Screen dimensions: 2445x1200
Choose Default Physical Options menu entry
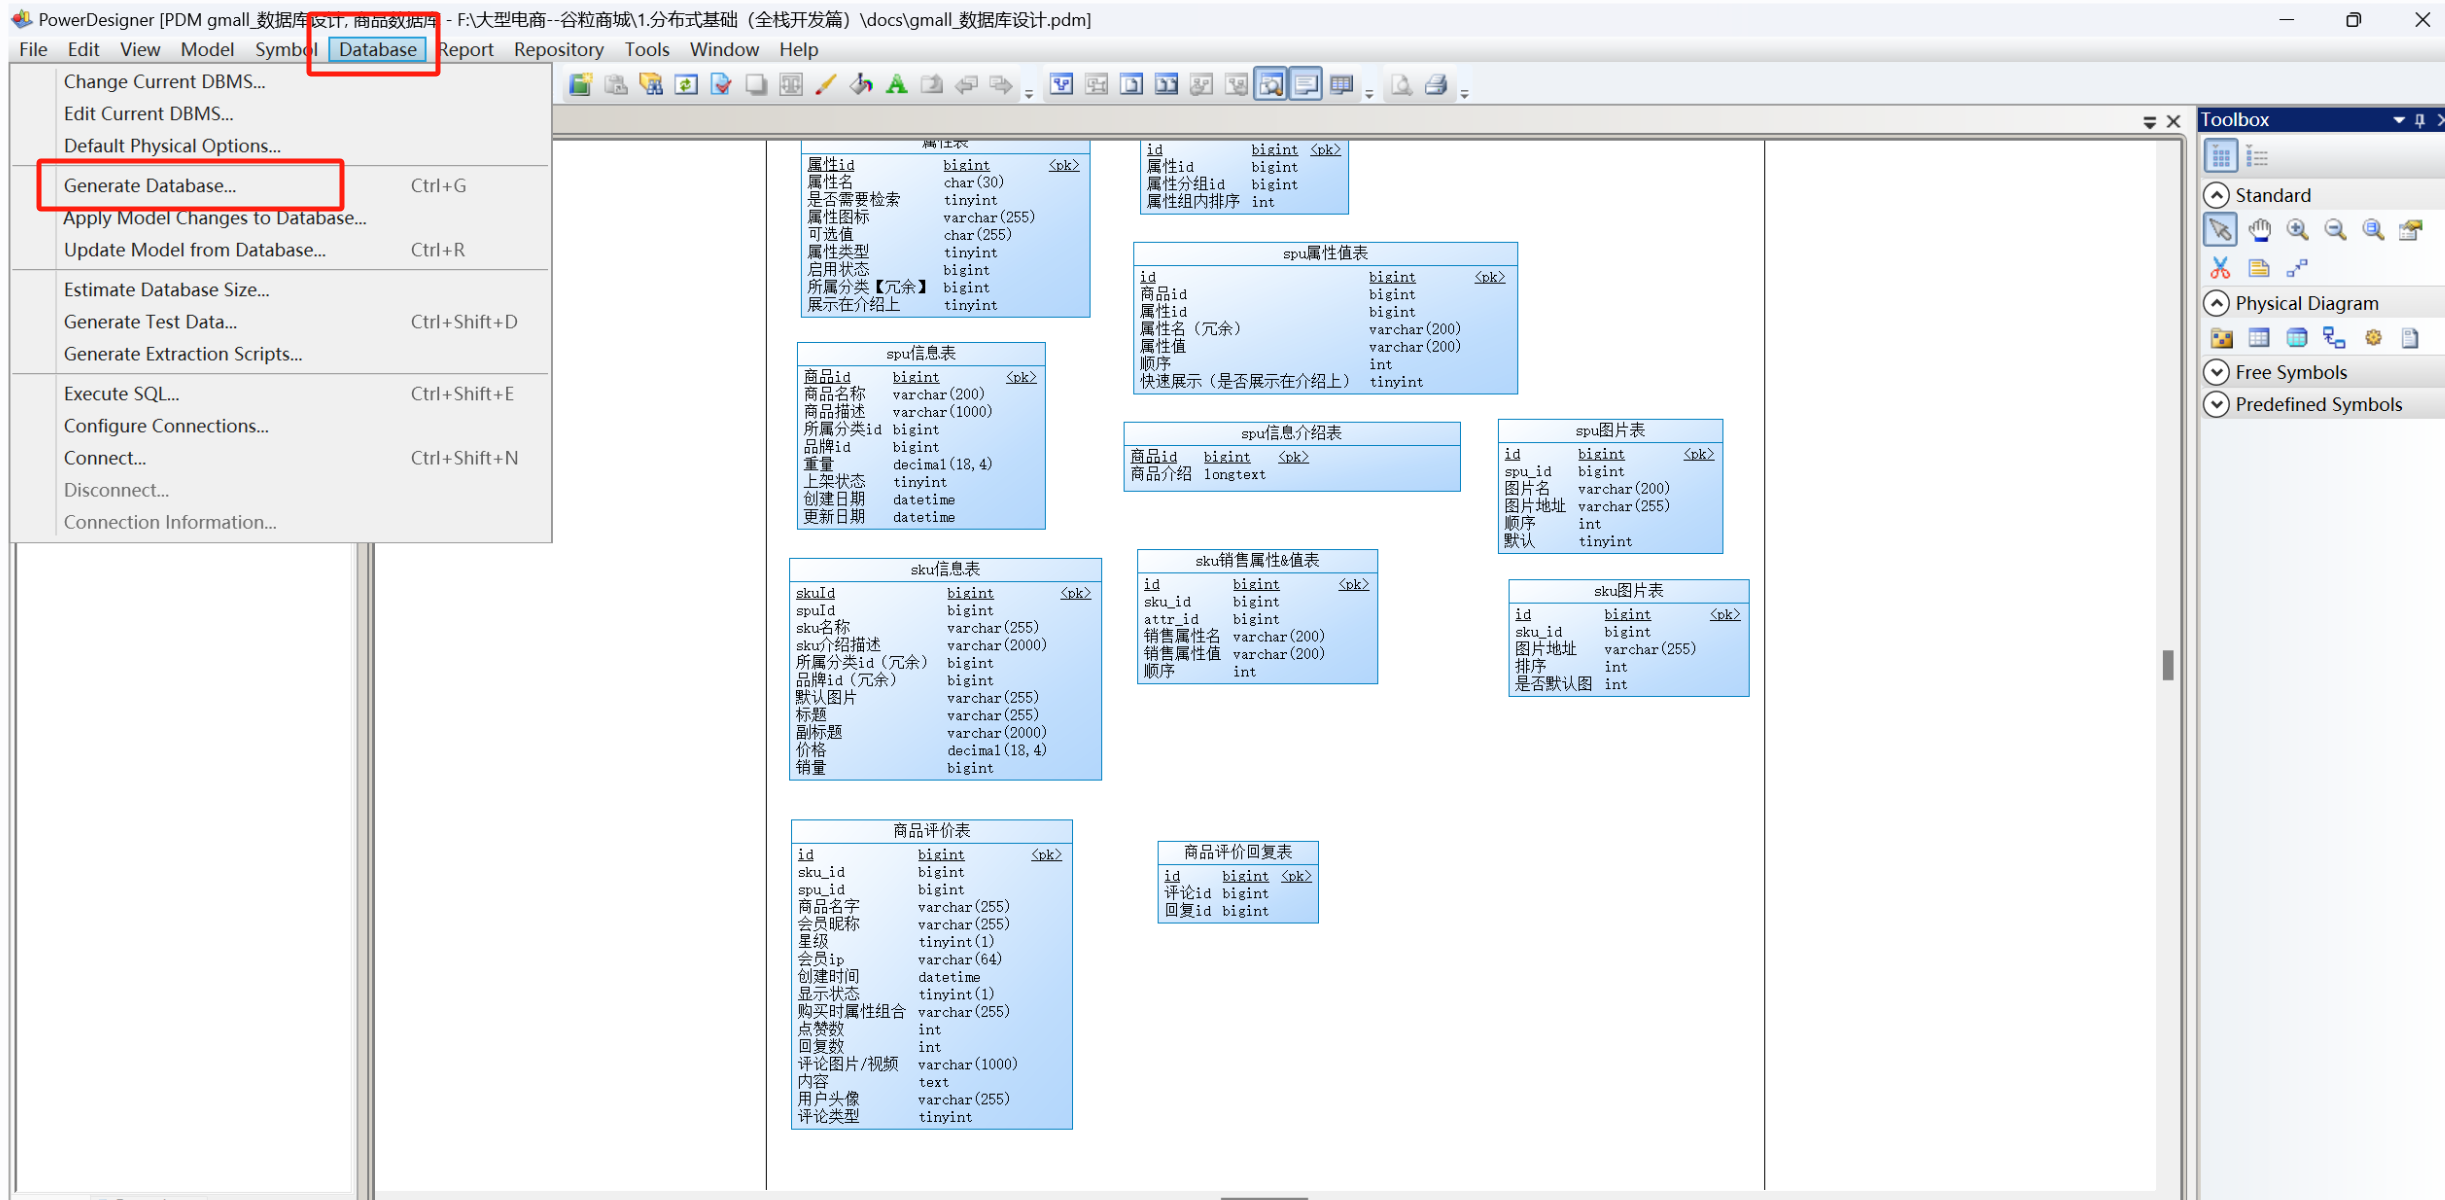[281, 146]
